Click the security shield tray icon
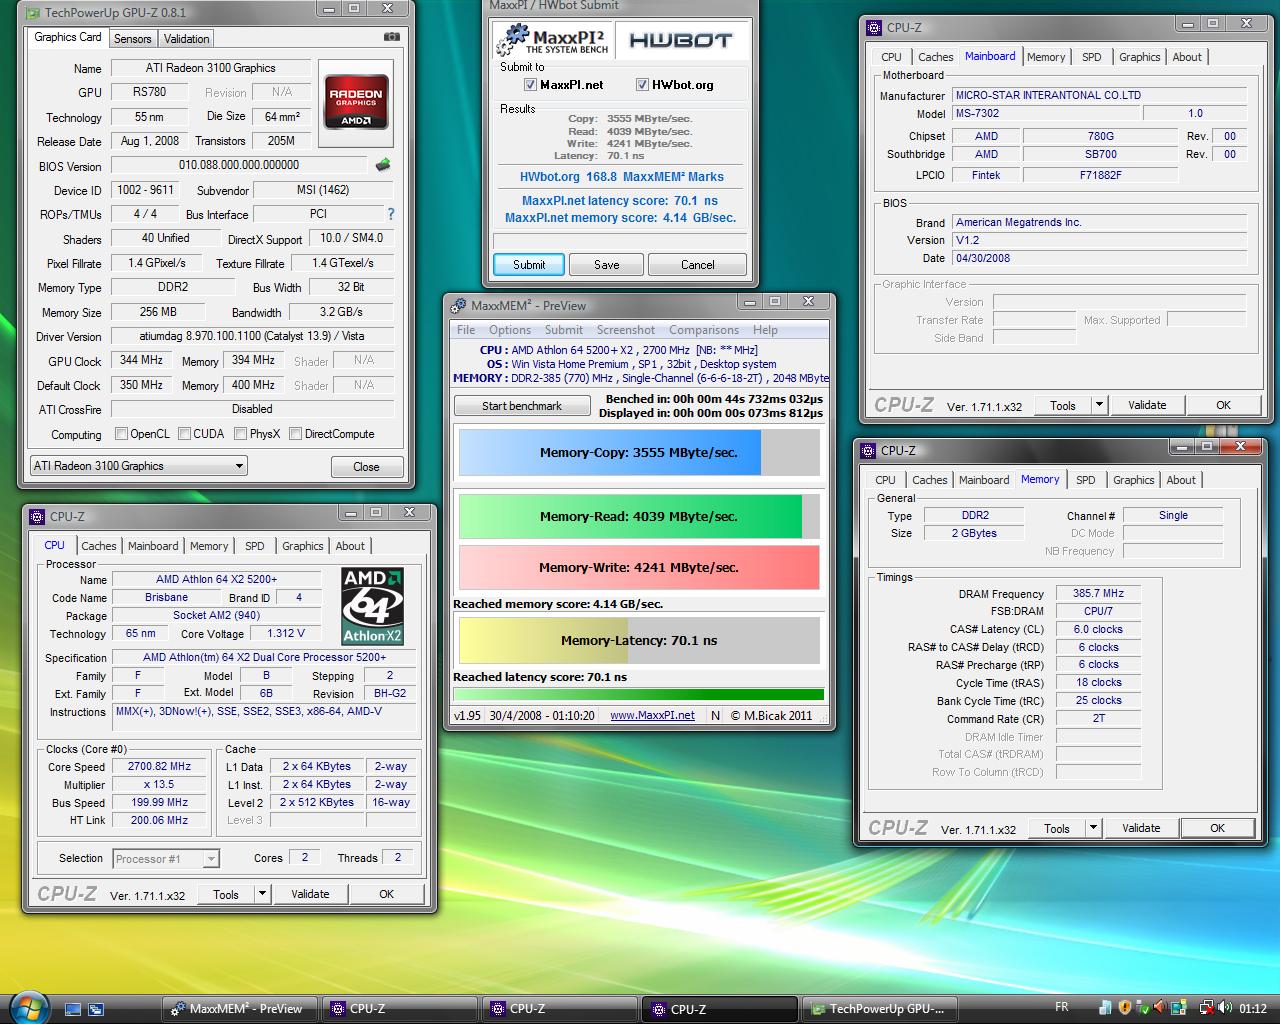Viewport: 1280px width, 1024px height. click(1125, 1008)
